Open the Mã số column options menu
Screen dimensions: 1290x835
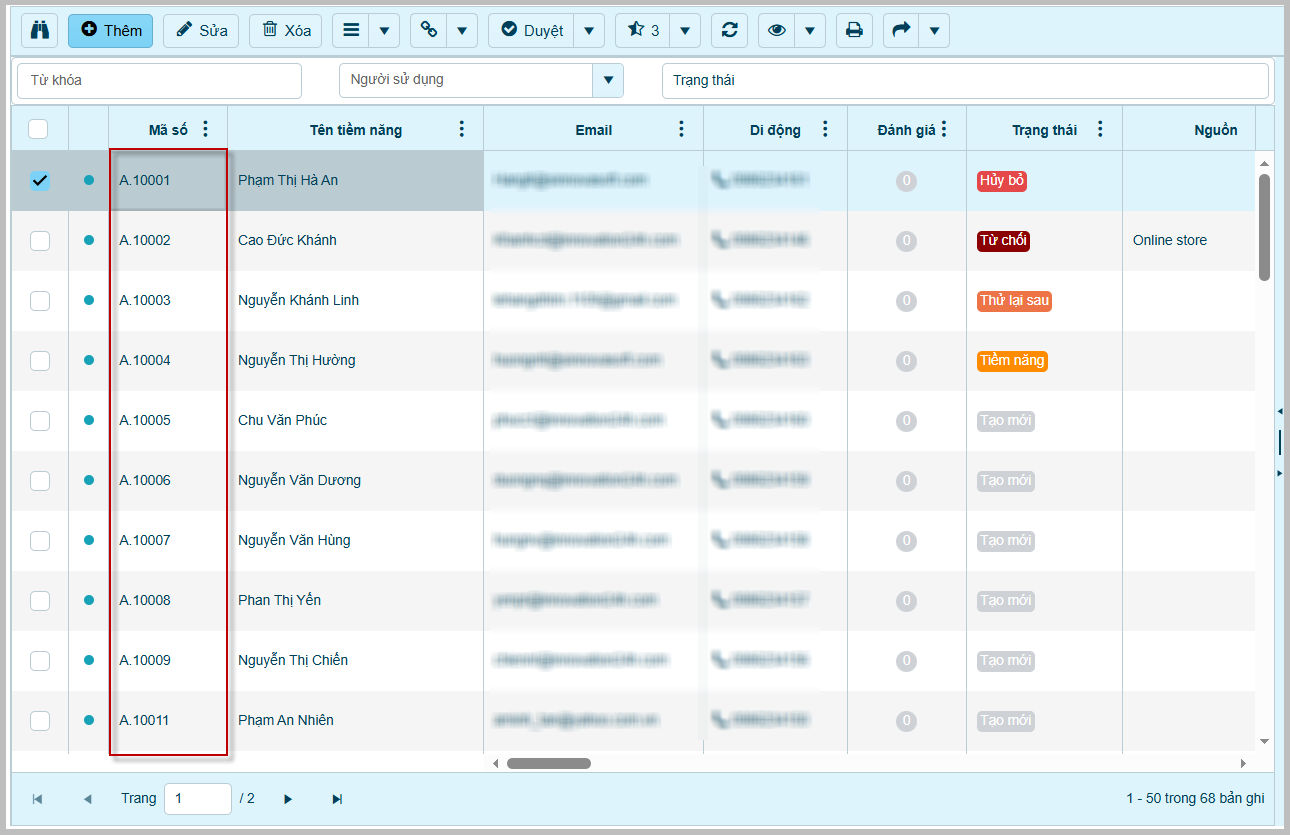point(206,129)
